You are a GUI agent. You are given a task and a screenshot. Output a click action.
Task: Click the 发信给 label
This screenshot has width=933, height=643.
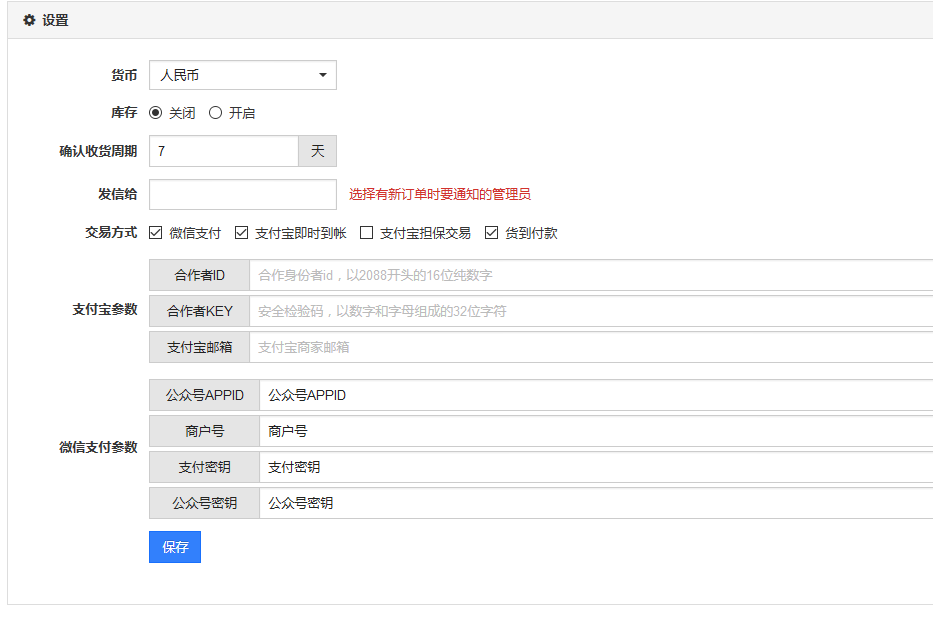(x=118, y=195)
